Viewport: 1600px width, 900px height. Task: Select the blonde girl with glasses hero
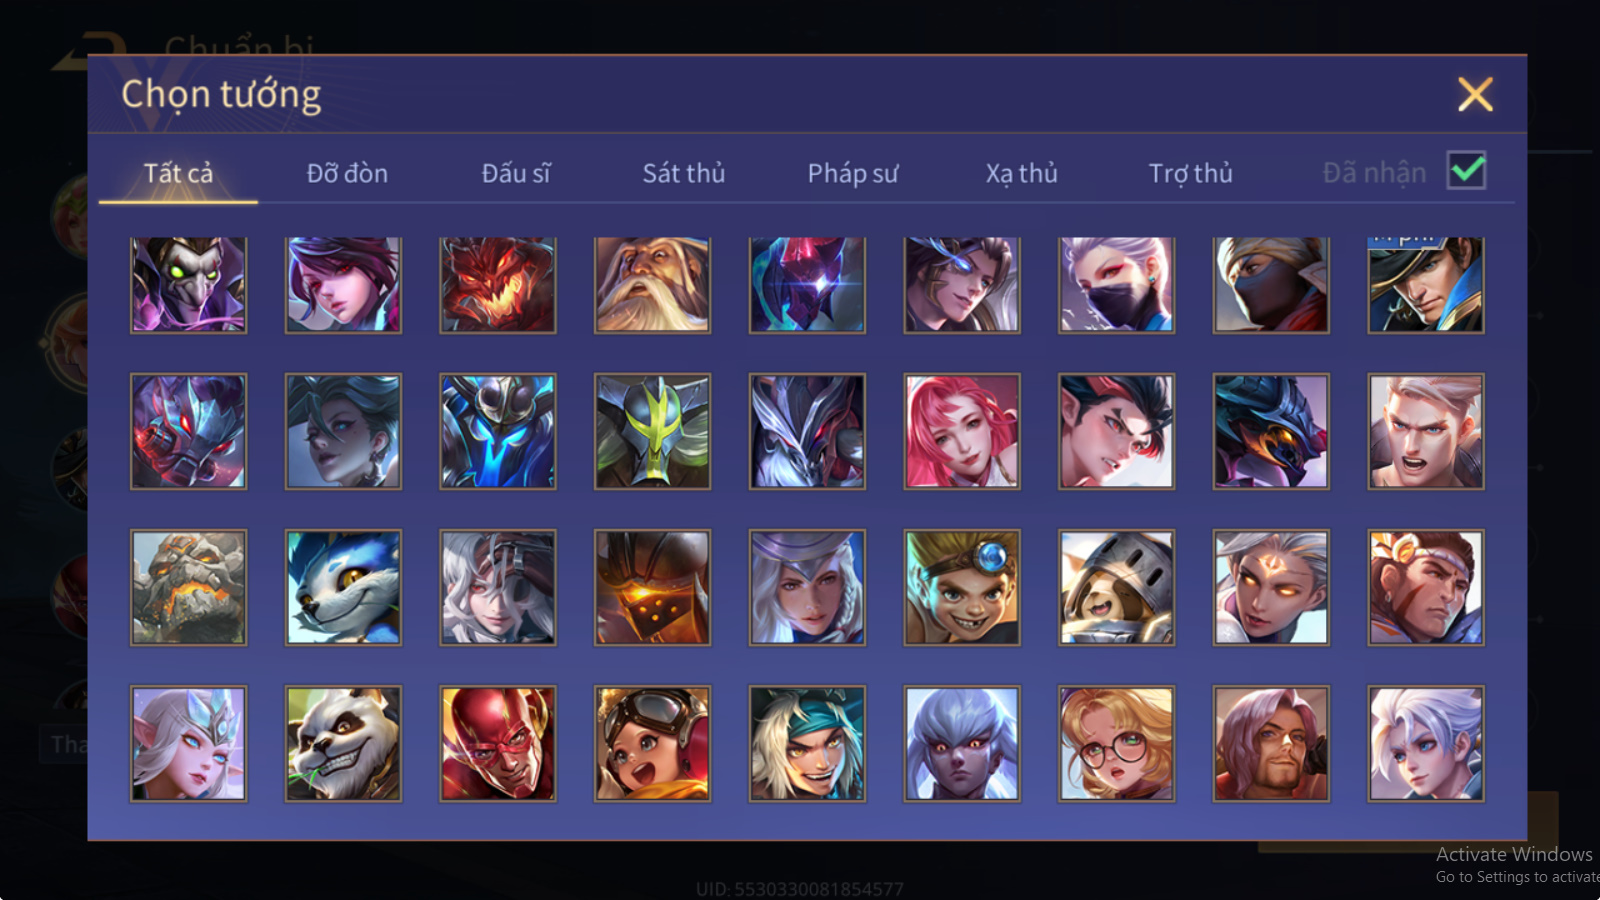(x=1116, y=743)
